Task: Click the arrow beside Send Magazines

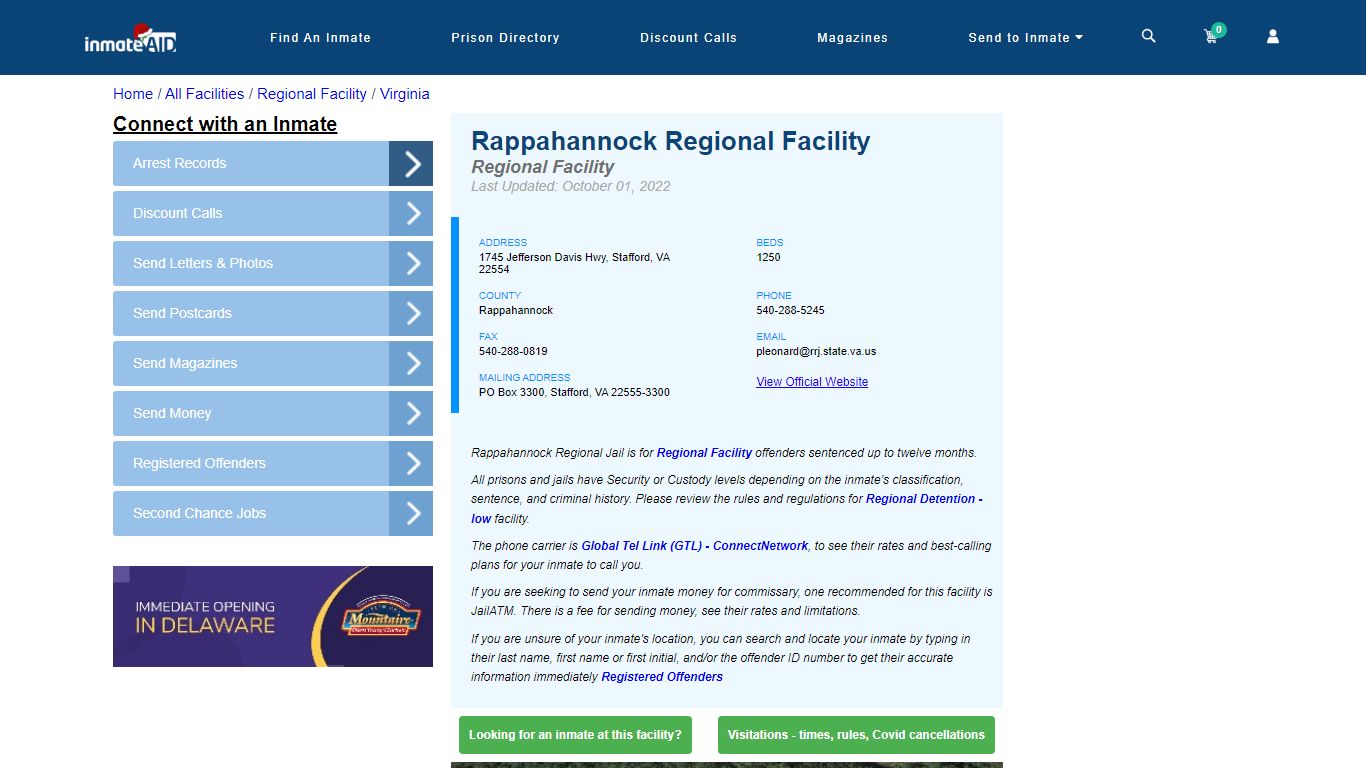Action: click(x=411, y=363)
